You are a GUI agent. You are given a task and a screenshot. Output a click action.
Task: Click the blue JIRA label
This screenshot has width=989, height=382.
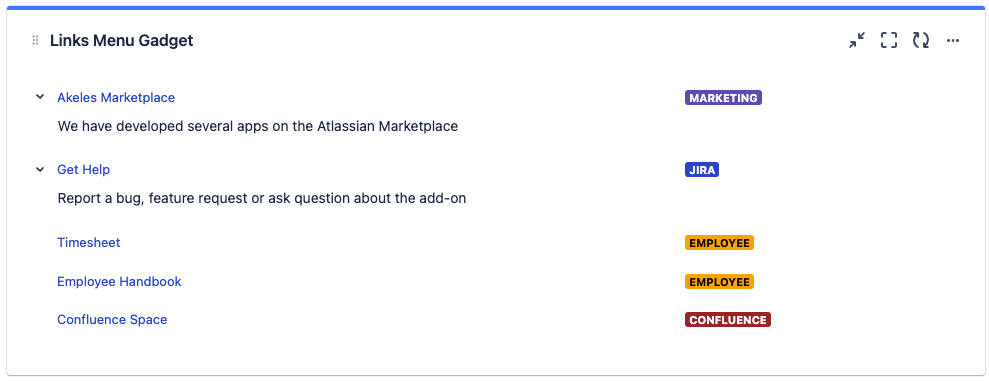pos(702,170)
